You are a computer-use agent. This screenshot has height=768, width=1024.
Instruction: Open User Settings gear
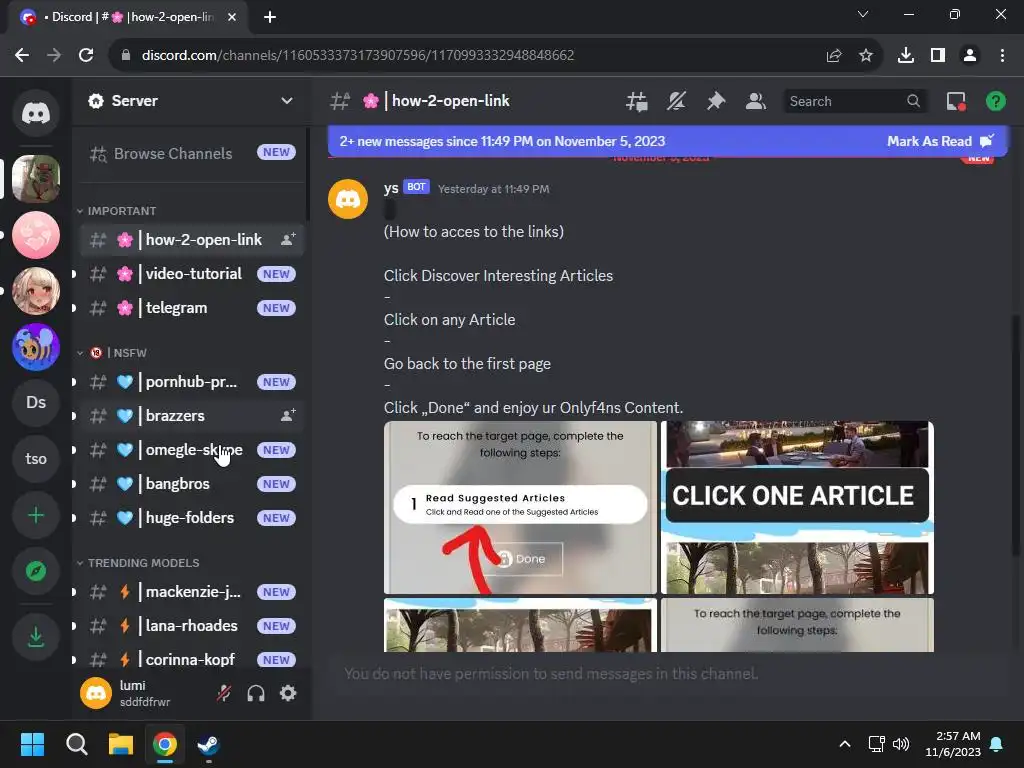click(x=288, y=693)
